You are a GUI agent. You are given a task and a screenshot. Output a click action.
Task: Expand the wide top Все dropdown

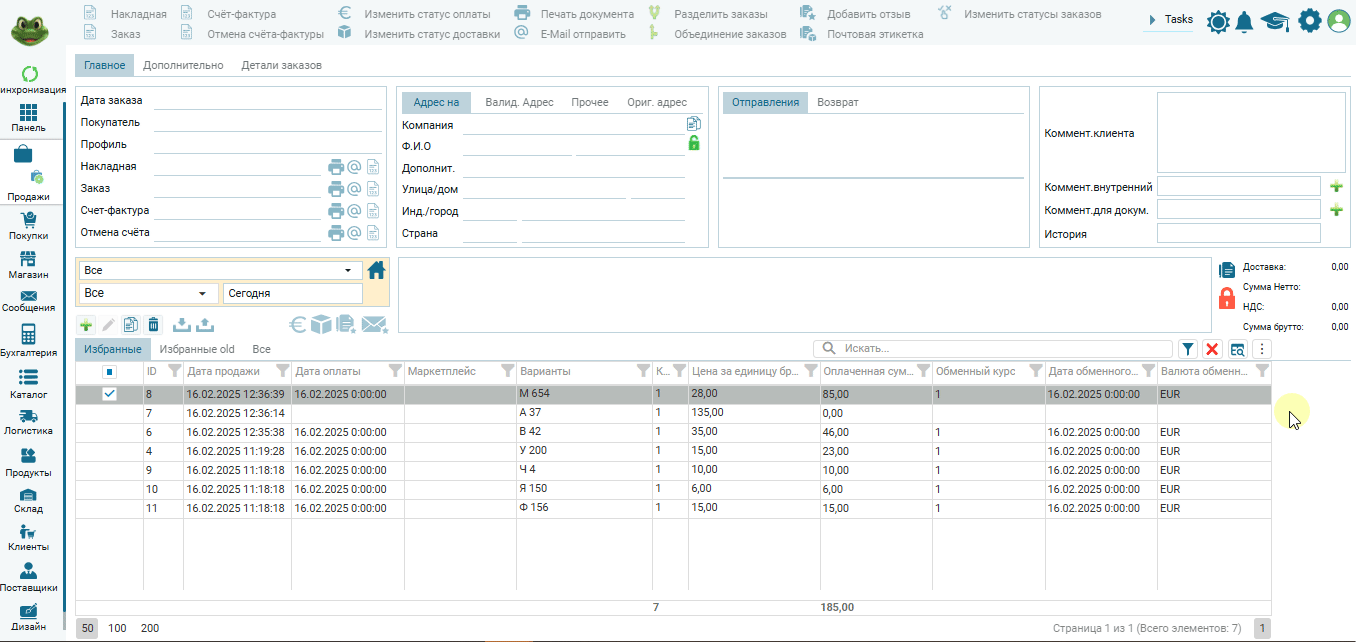[x=347, y=270]
